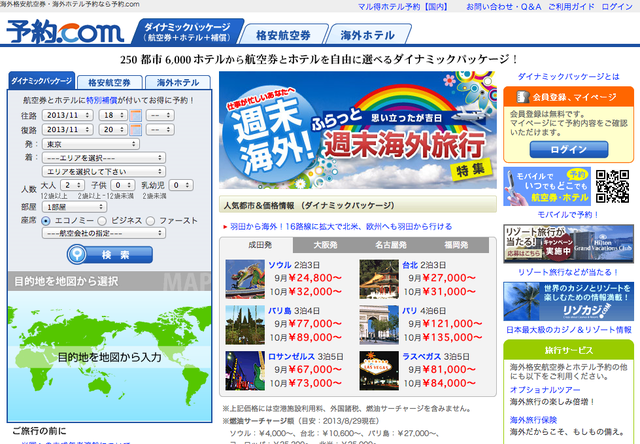Screen dimensions: 640x444
Task: Open the Seoul dragon thumbnail
Action: pos(245,279)
